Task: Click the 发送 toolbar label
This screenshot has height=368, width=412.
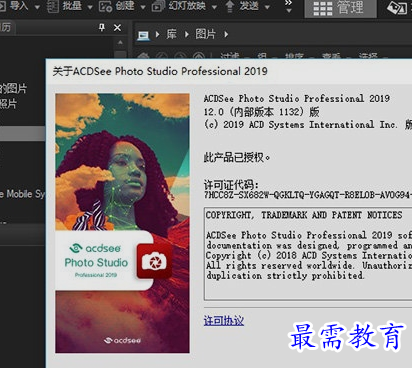Action: tap(249, 6)
